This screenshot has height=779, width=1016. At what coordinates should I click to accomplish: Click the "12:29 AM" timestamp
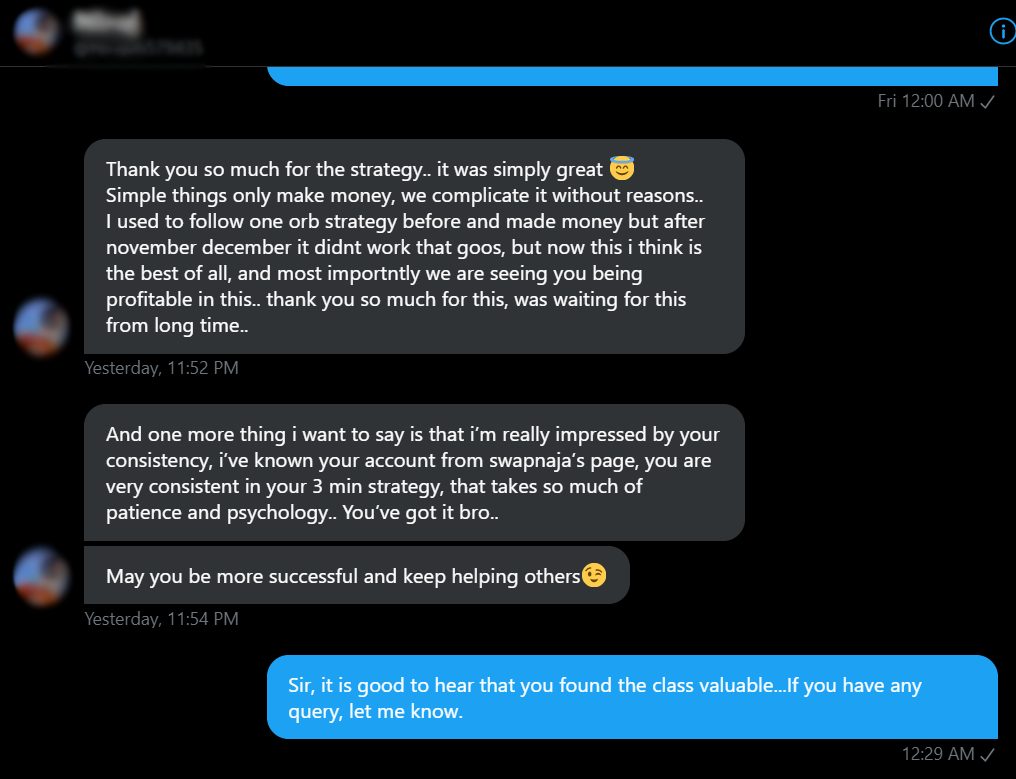937,753
